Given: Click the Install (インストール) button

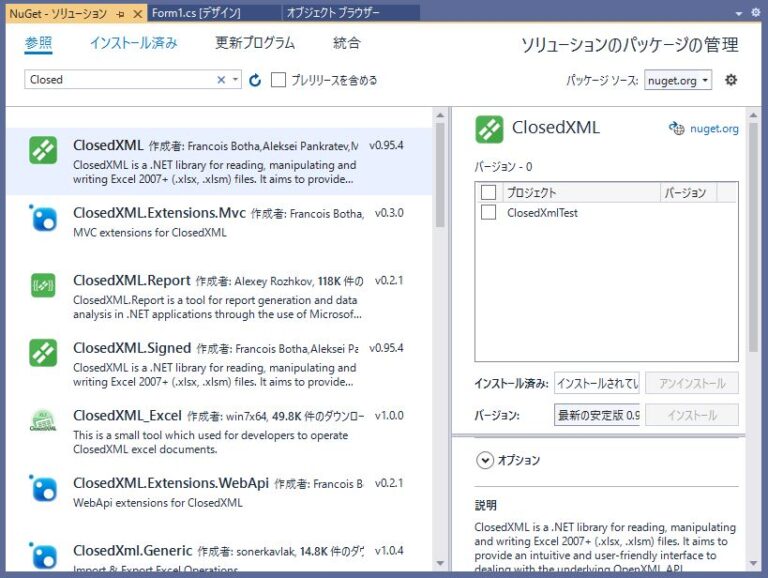Looking at the screenshot, I should (x=692, y=415).
